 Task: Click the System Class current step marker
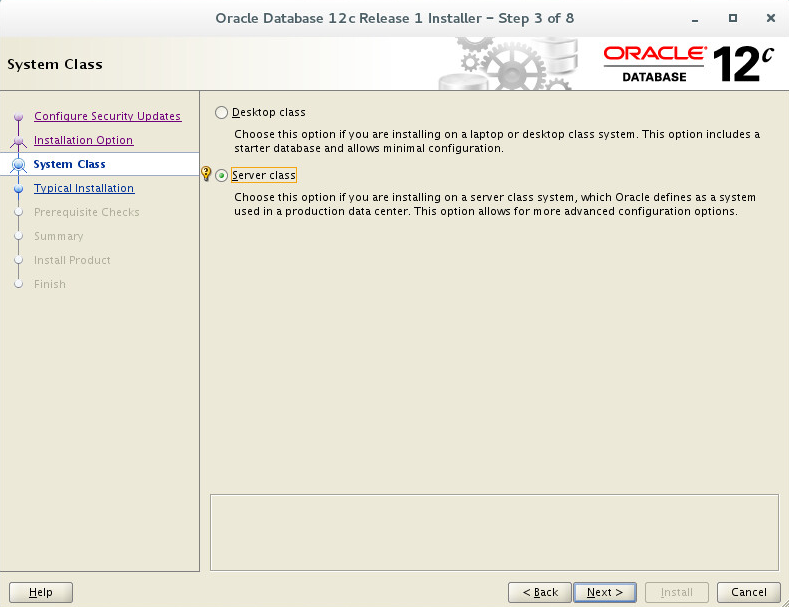pos(19,165)
